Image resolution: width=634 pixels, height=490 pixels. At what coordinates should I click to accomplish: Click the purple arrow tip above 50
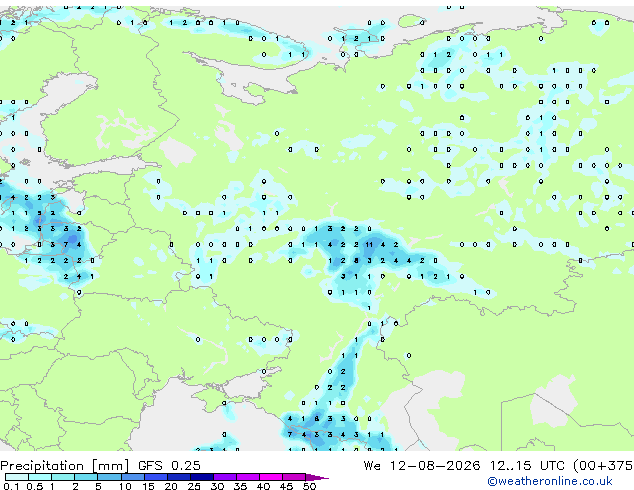317,477
